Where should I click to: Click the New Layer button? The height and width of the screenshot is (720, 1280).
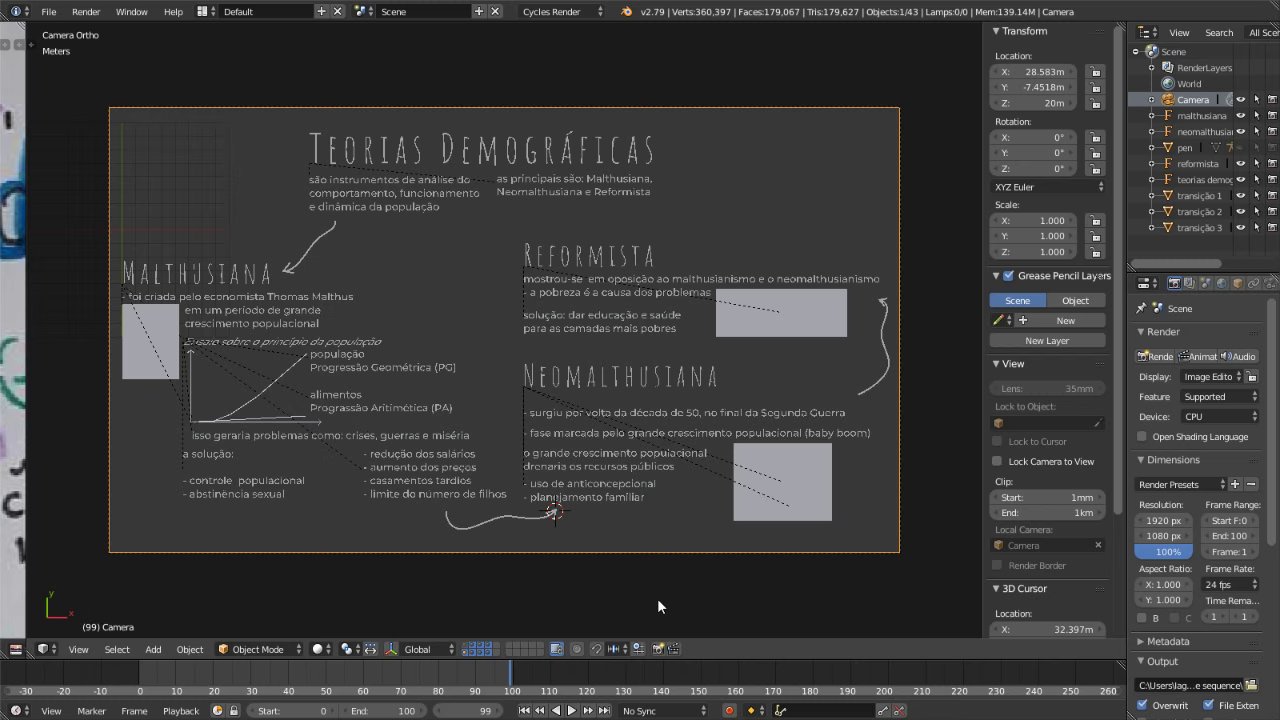(x=1047, y=341)
